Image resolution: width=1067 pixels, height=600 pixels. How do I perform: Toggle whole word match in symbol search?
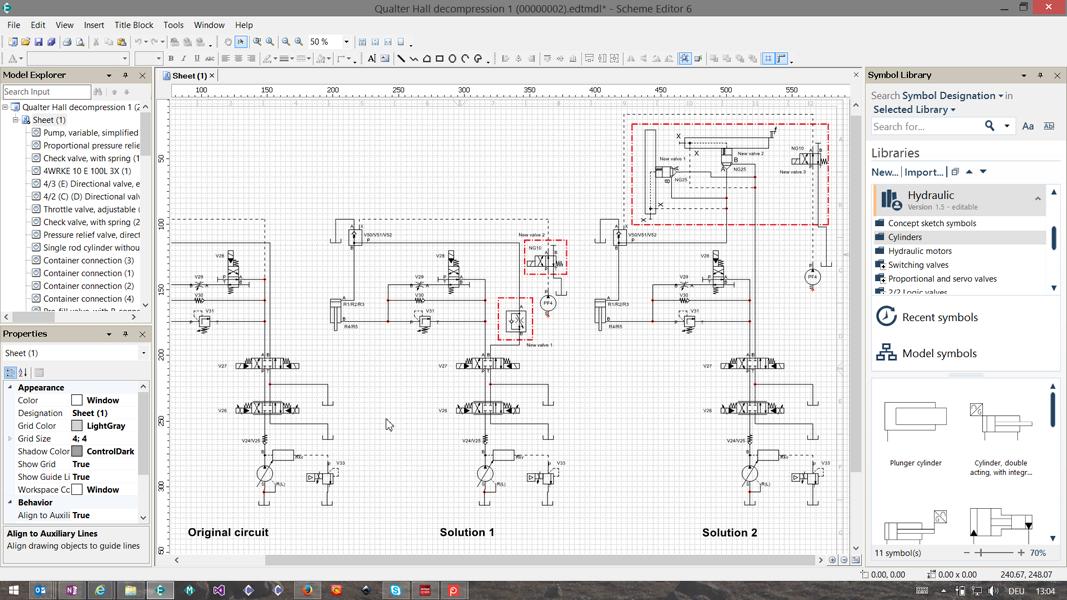click(x=1049, y=126)
